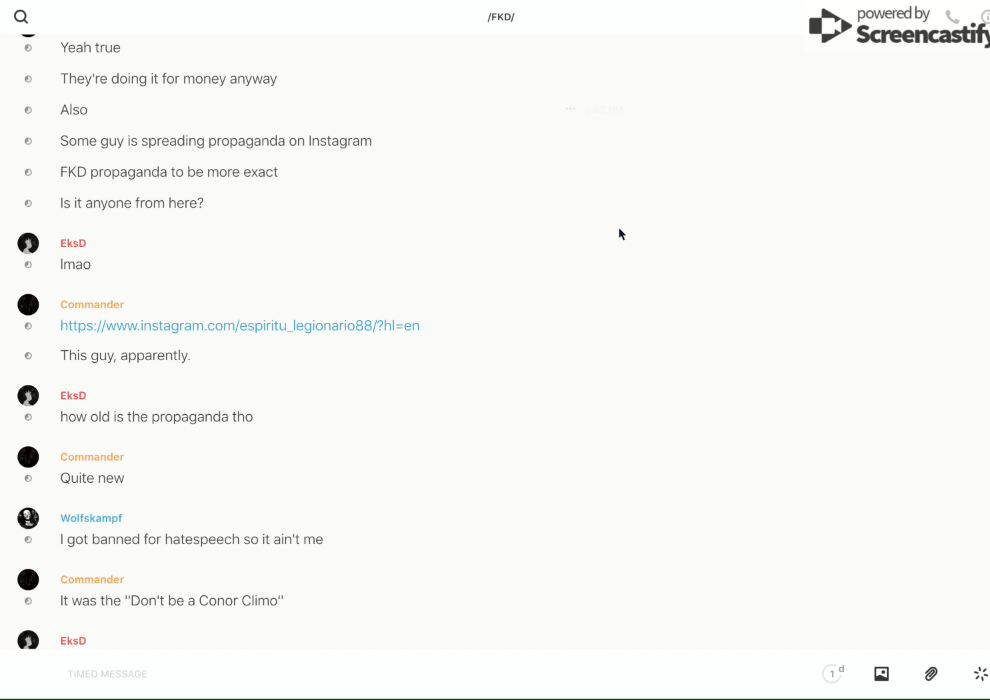Click the Wolfskampf username label
Screen dimensions: 990x700
(x=91, y=518)
